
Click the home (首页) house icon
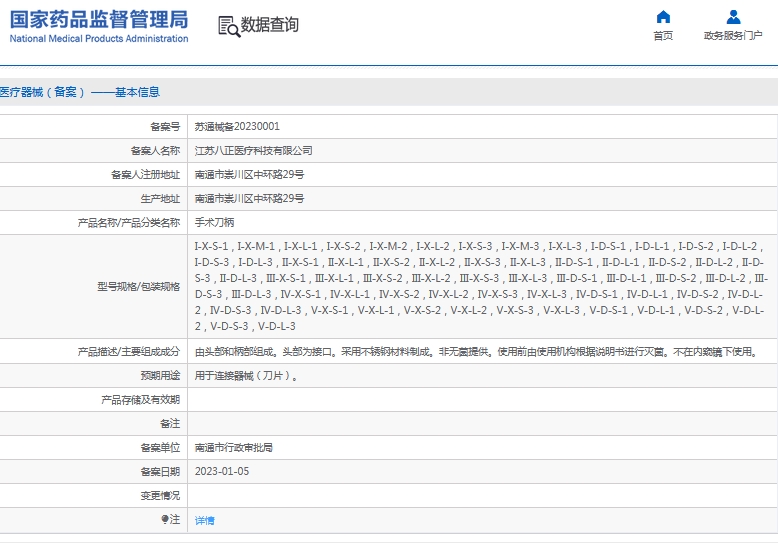click(x=663, y=17)
